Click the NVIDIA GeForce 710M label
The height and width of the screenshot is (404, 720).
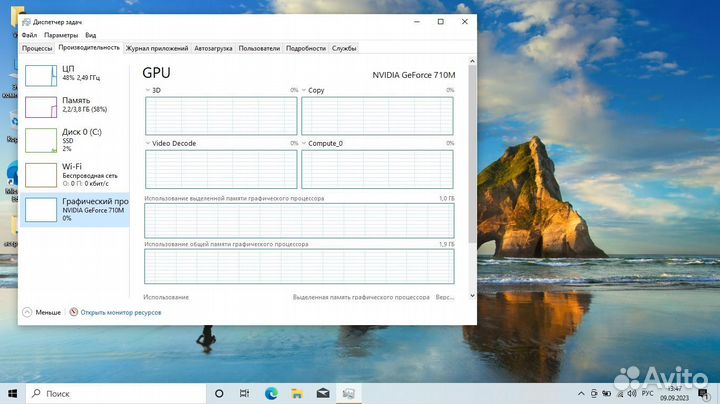point(414,75)
